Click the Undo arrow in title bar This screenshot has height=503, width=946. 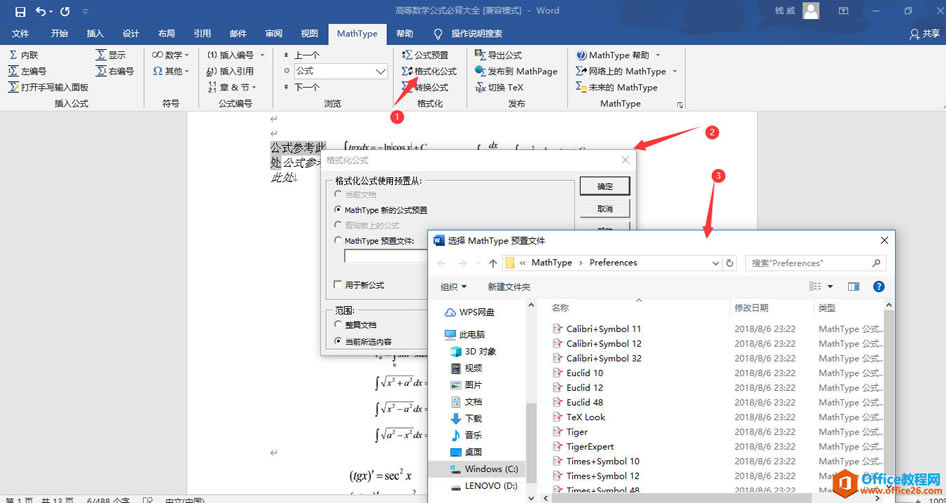click(x=41, y=11)
